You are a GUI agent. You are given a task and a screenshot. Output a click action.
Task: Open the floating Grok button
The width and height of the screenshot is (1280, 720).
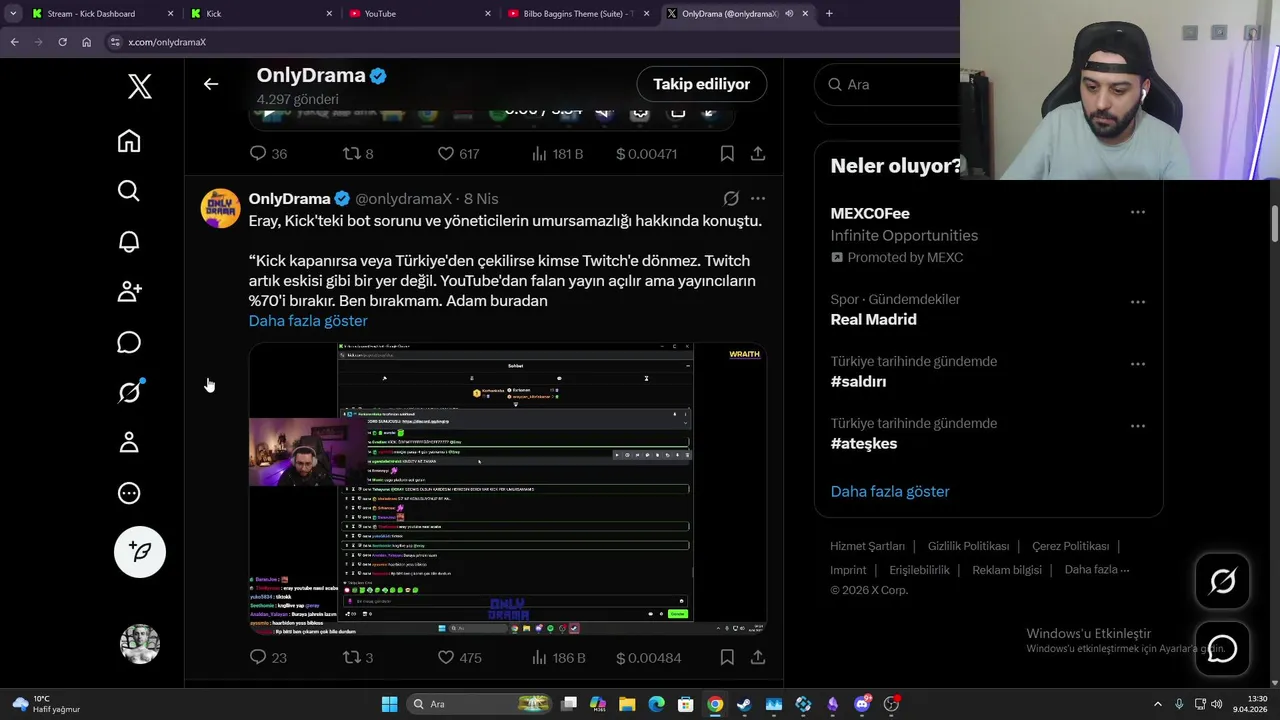coord(1223,581)
